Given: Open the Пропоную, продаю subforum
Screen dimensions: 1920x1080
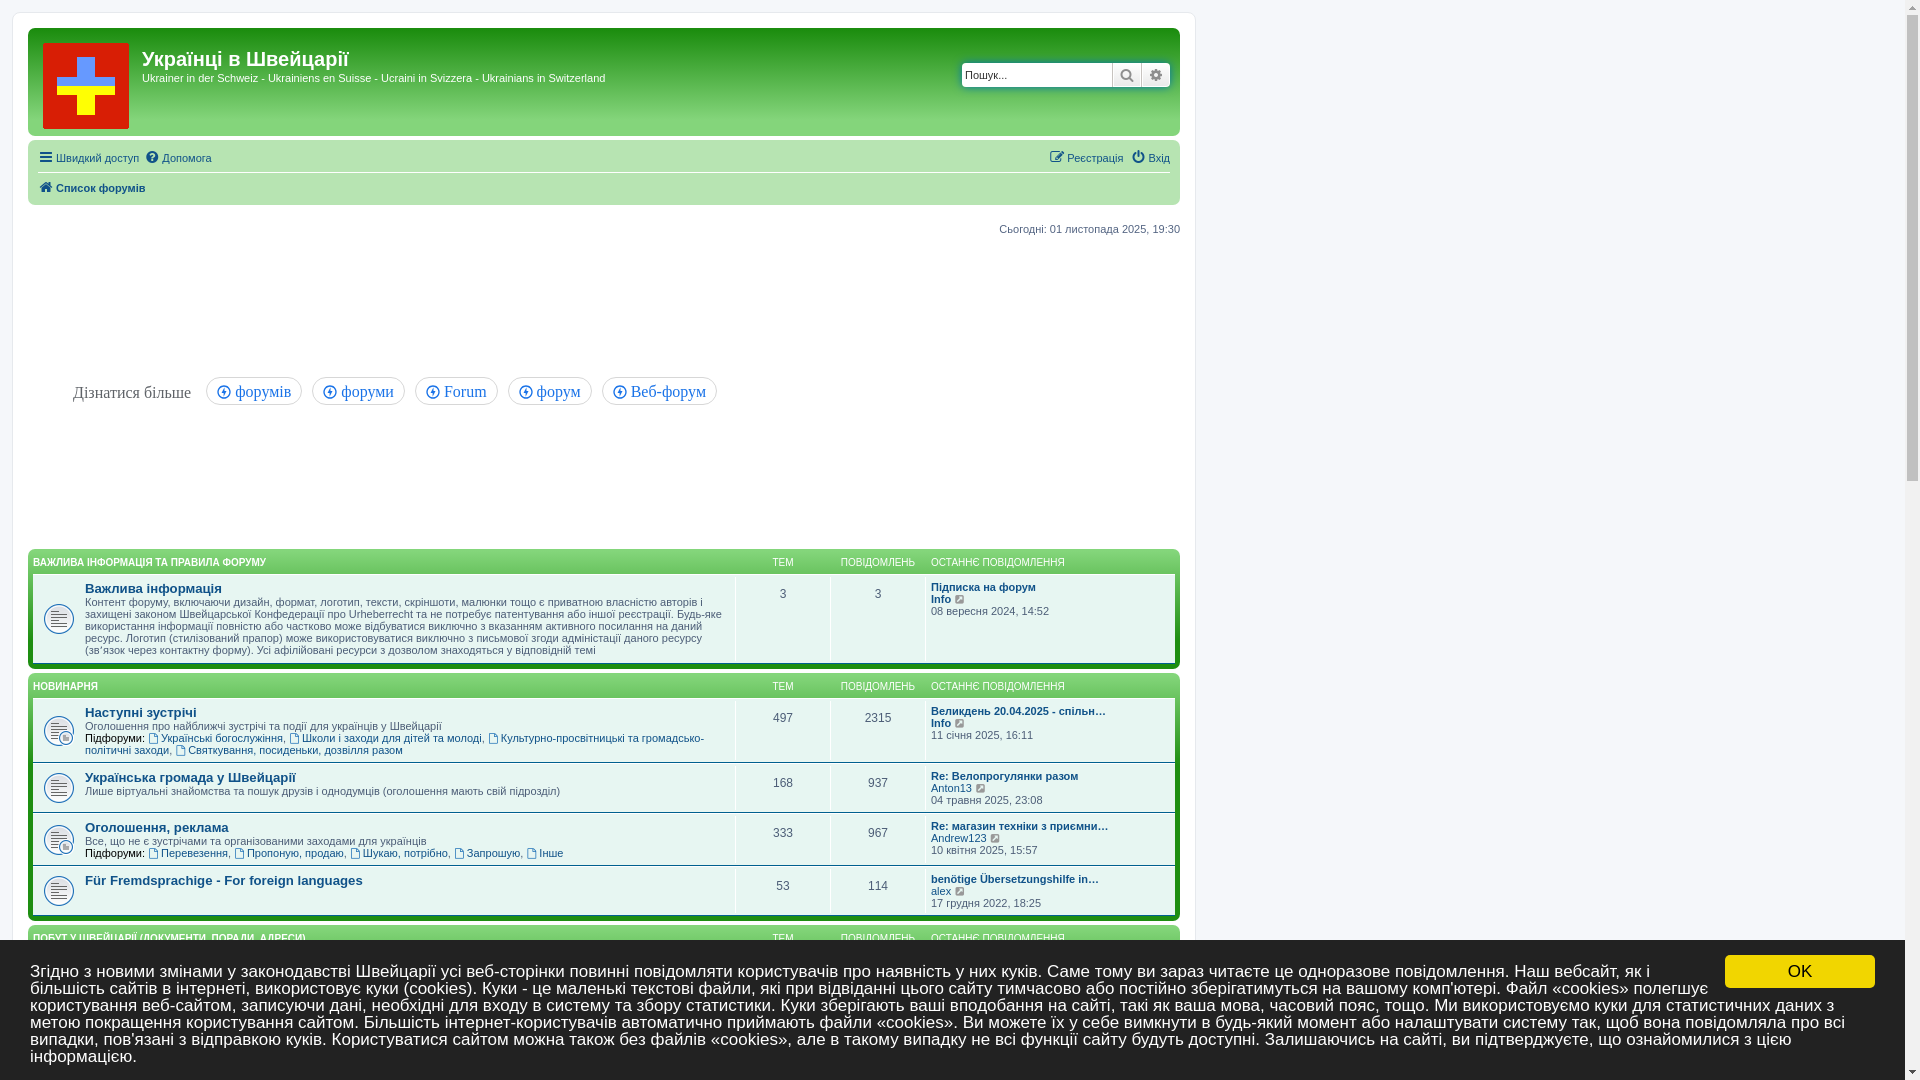Looking at the screenshot, I should pyautogui.click(x=289, y=853).
